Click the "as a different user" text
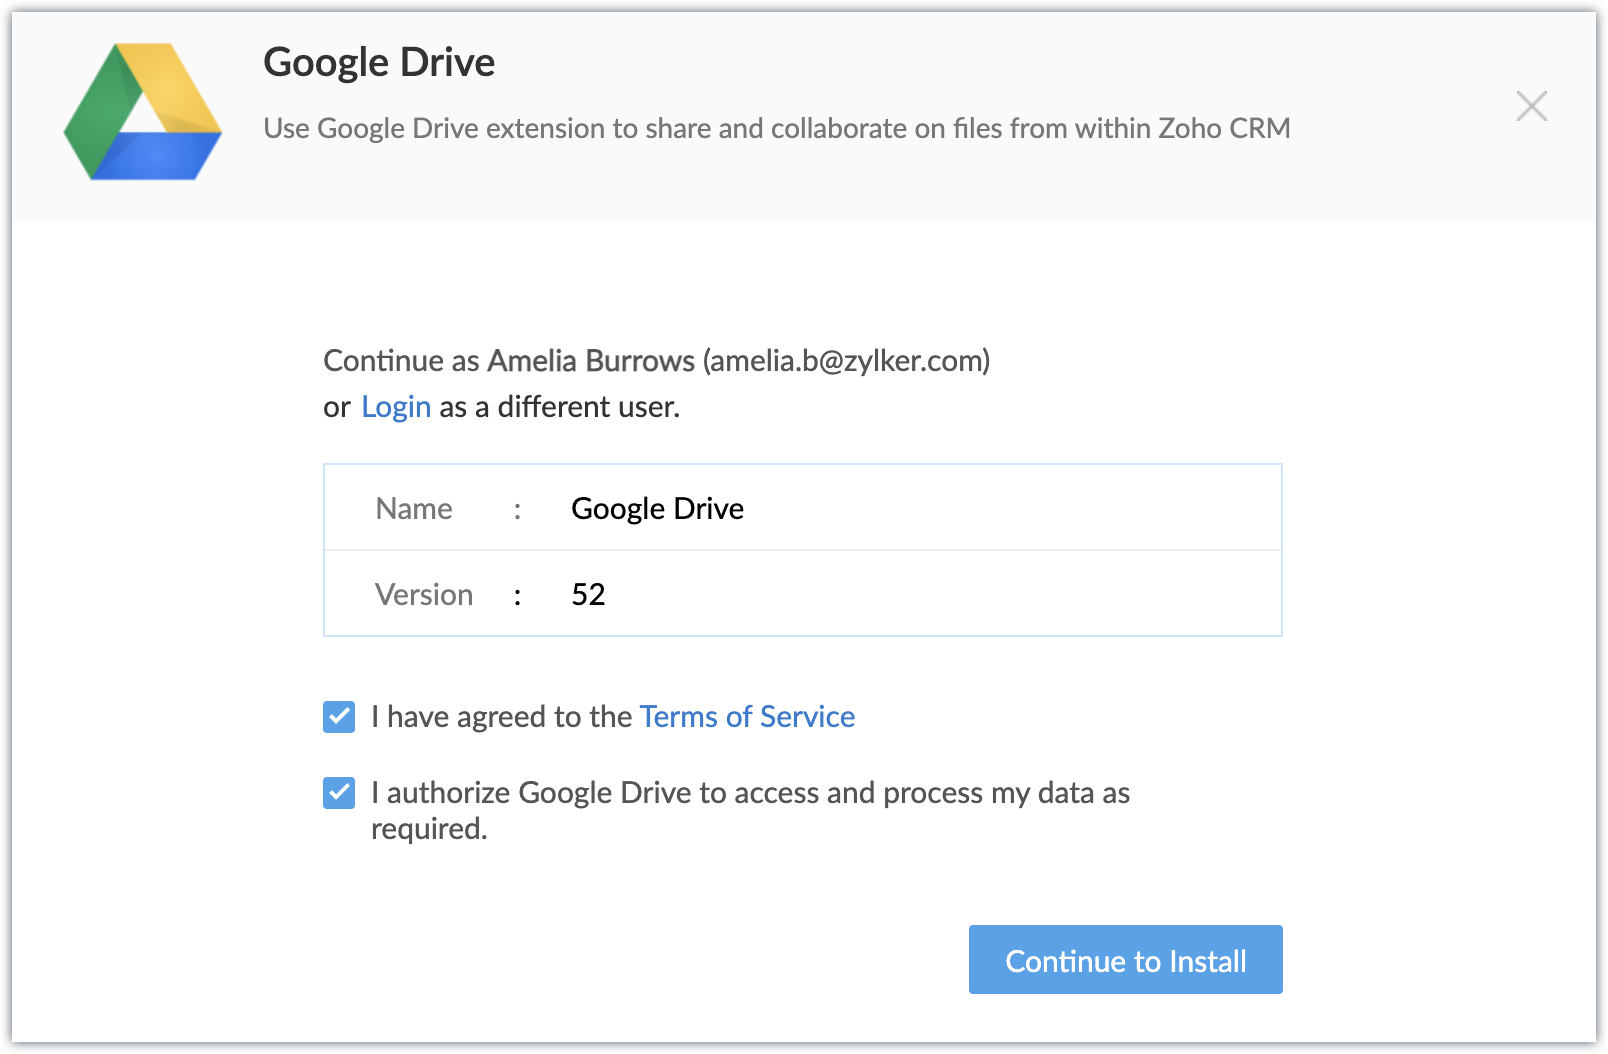 coord(559,407)
